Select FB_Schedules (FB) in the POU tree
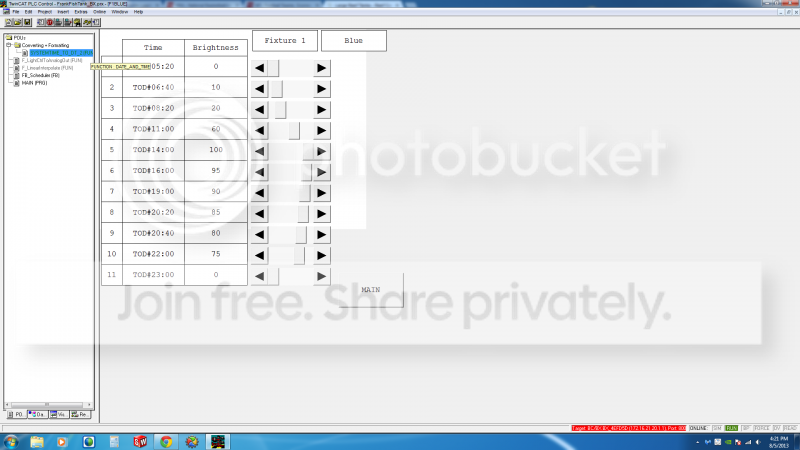800x450 pixels. 41,74
